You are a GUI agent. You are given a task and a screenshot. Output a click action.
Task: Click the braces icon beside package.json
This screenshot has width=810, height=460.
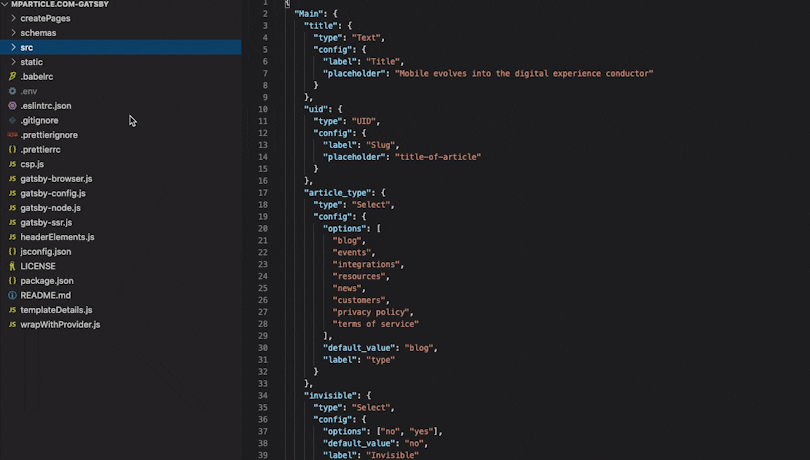(12, 281)
